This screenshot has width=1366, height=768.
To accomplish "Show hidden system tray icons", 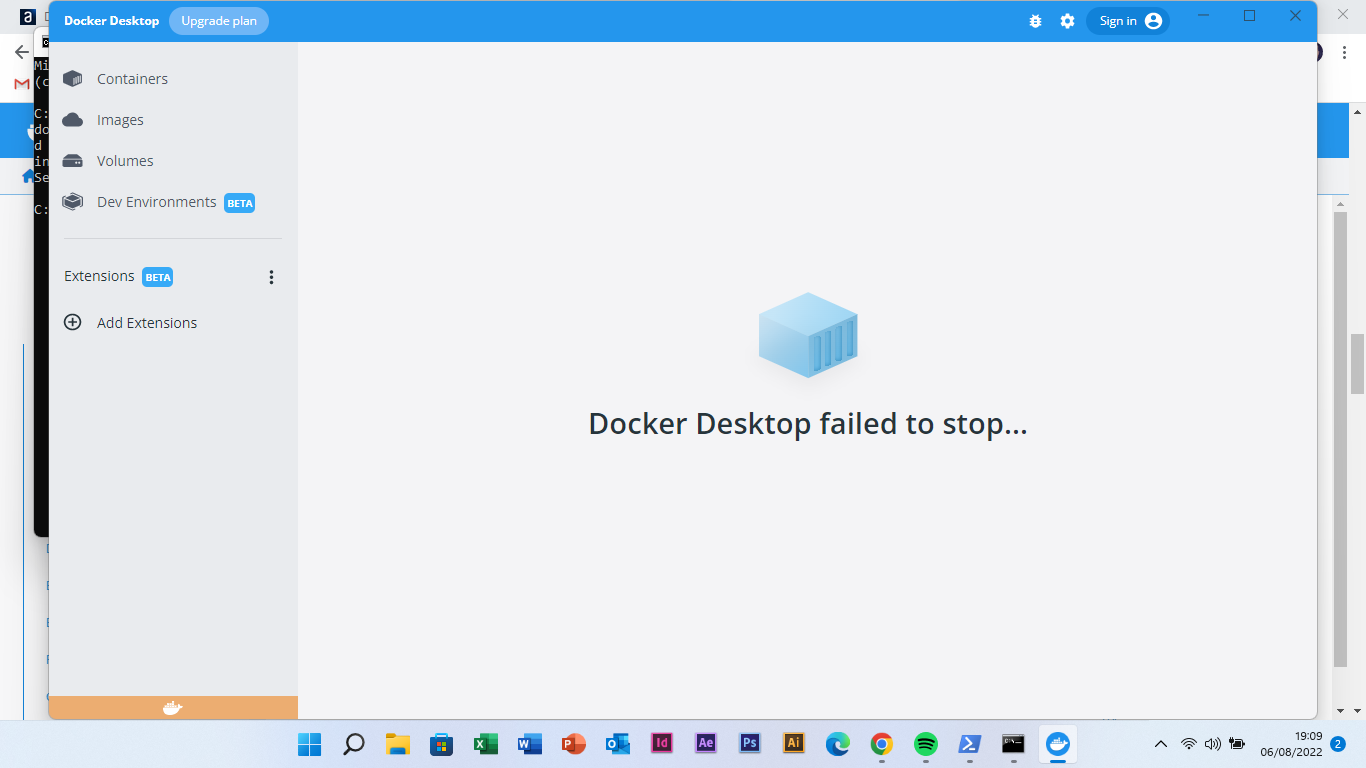I will (1161, 744).
